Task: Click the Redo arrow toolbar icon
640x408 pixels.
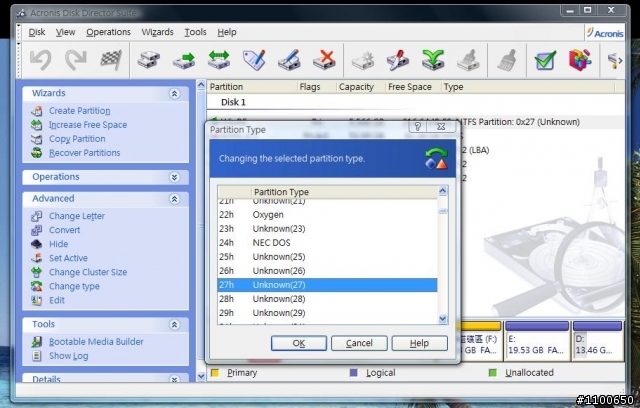Action: point(76,60)
